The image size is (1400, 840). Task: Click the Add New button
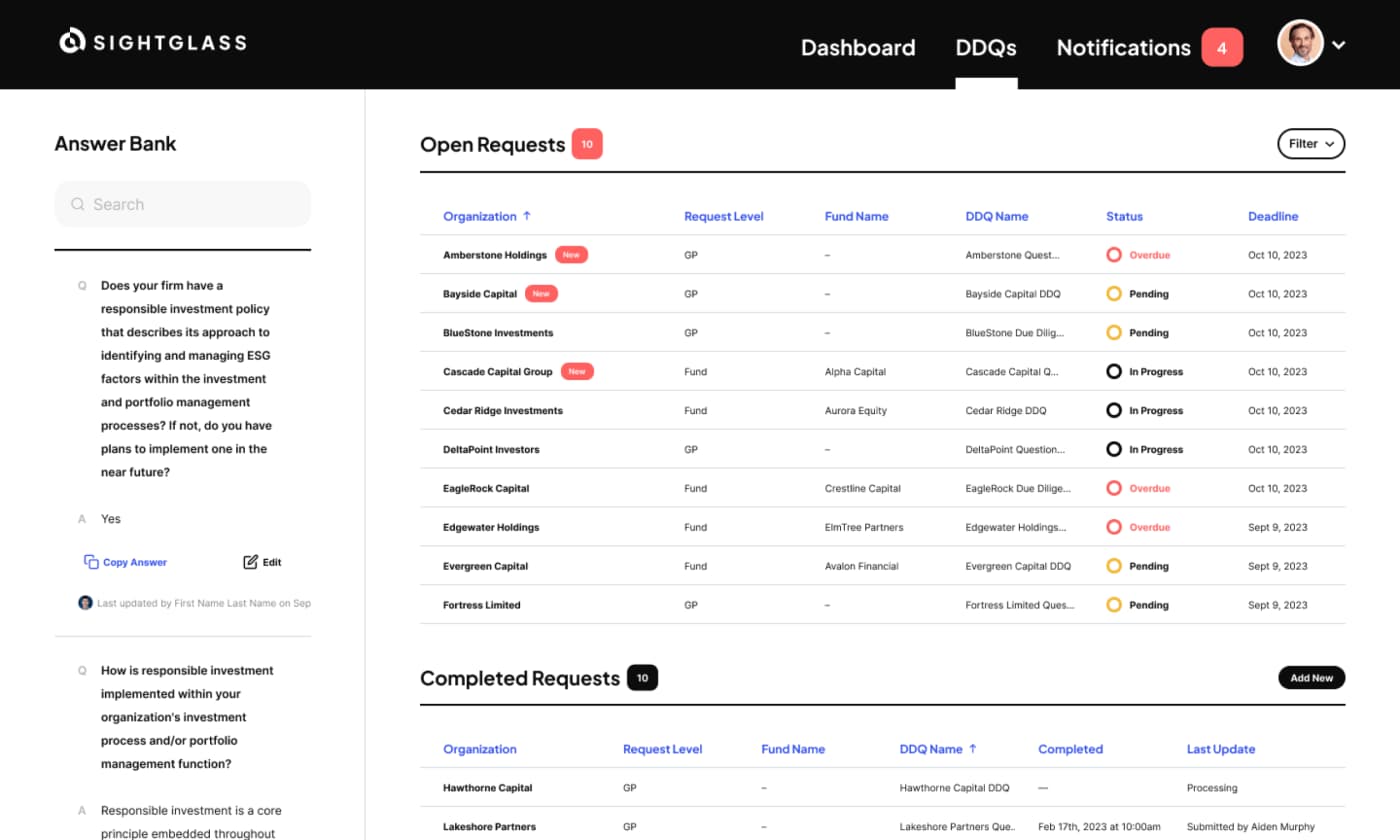pos(1311,677)
